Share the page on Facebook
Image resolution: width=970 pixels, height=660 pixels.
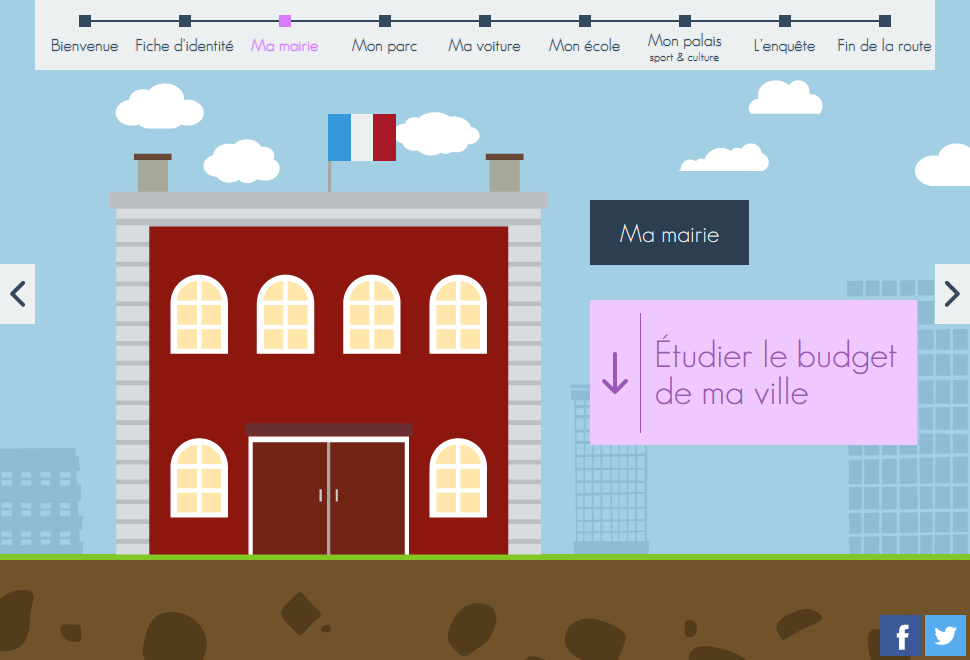[x=900, y=635]
